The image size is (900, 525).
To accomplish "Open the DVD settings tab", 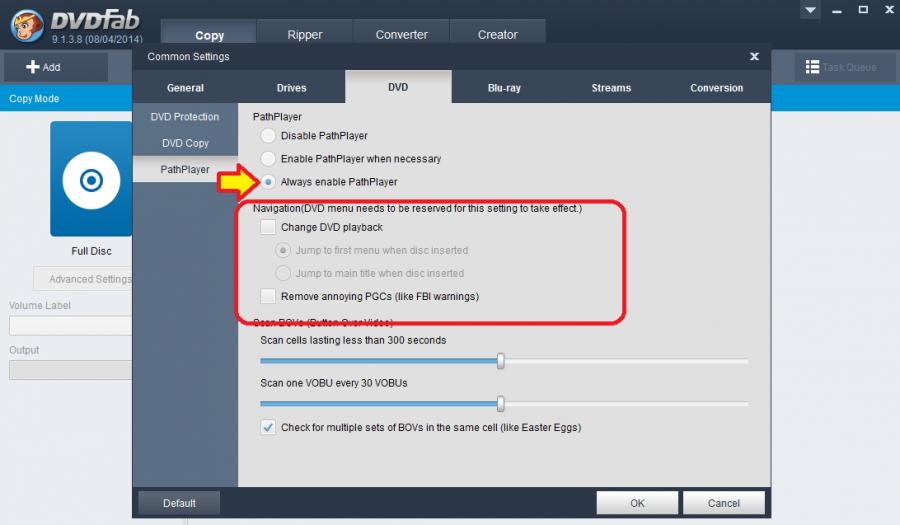I will pos(398,87).
